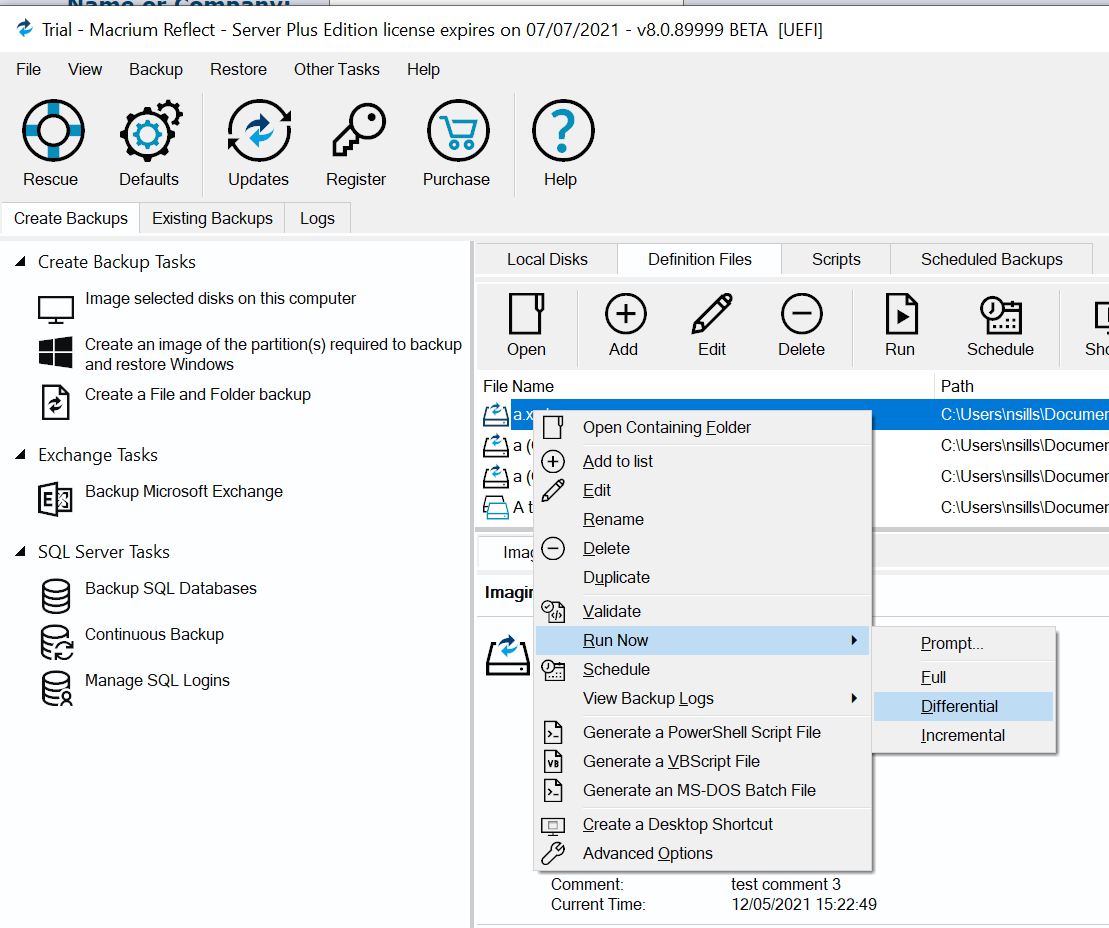1109x928 pixels.
Task: Open the Defaults settings icon
Action: 150,130
